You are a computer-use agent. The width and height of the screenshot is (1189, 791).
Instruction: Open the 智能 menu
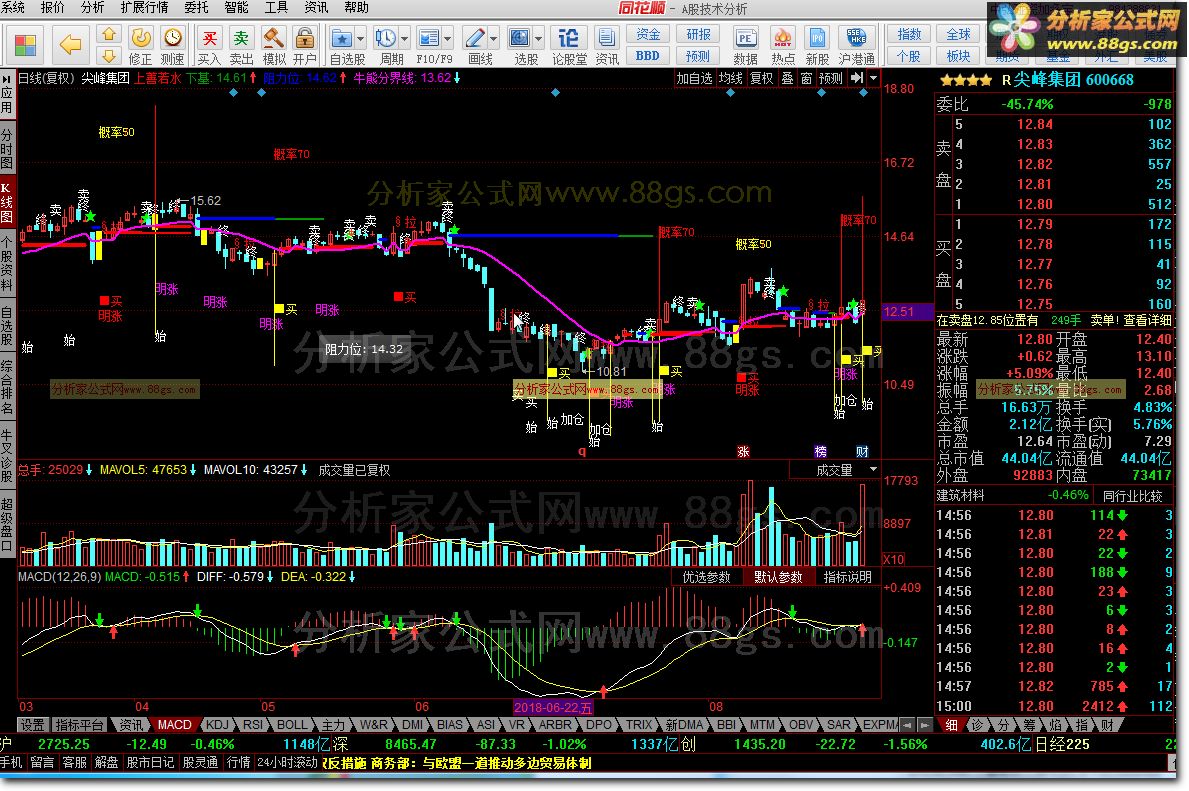coord(236,8)
